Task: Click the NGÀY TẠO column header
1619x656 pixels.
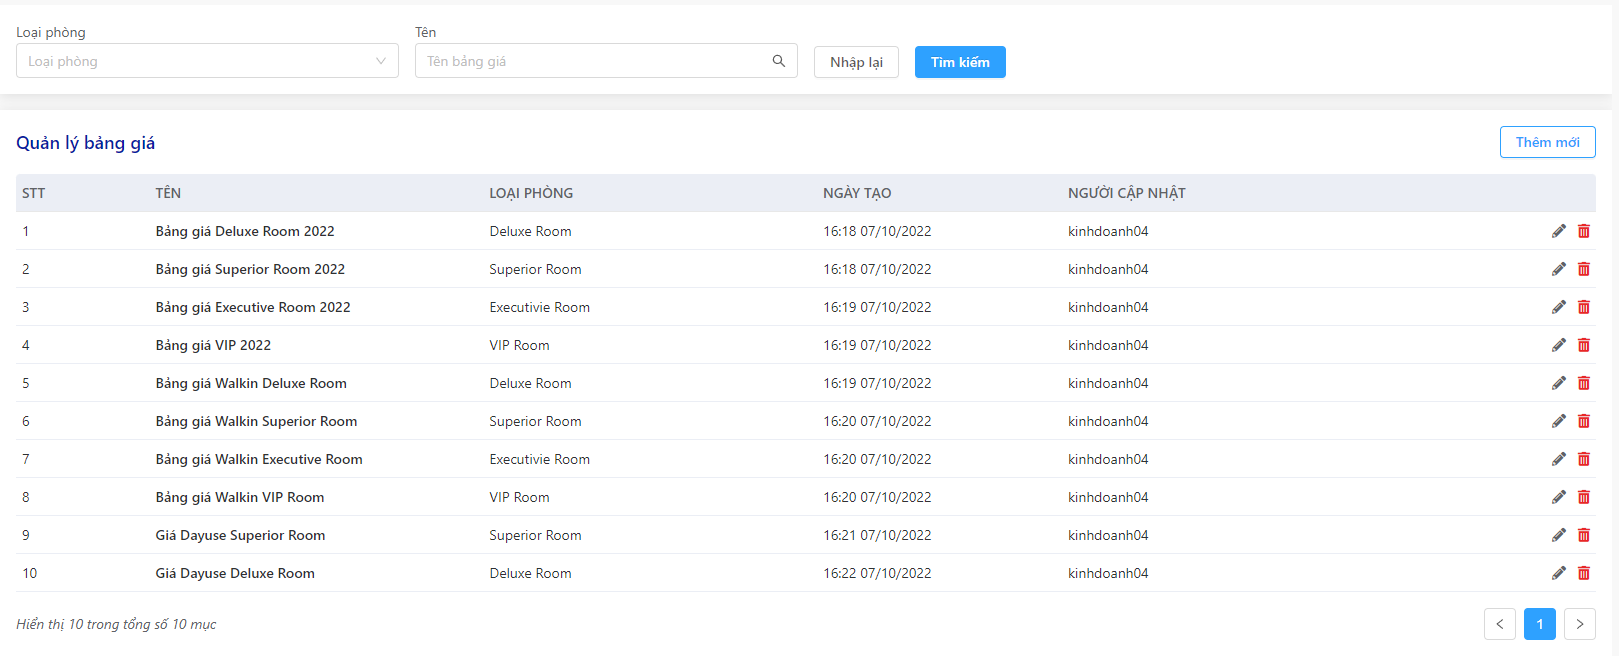Action: tap(857, 193)
